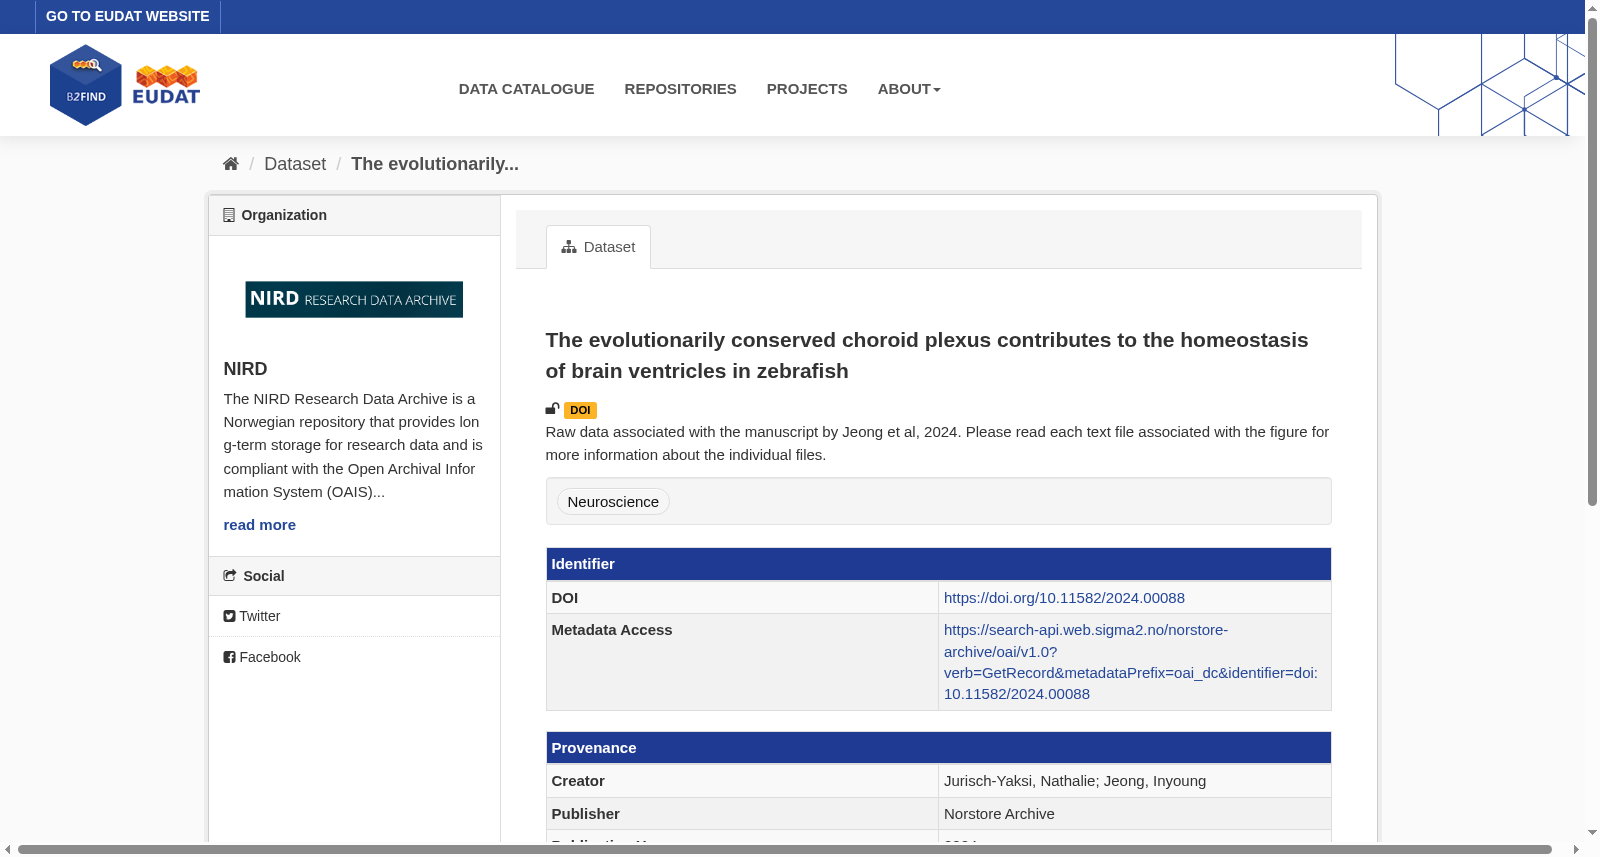Image resolution: width=1600 pixels, height=857 pixels.
Task: Click the 'Raw data associated with the manuscript' description
Action: tap(937, 443)
